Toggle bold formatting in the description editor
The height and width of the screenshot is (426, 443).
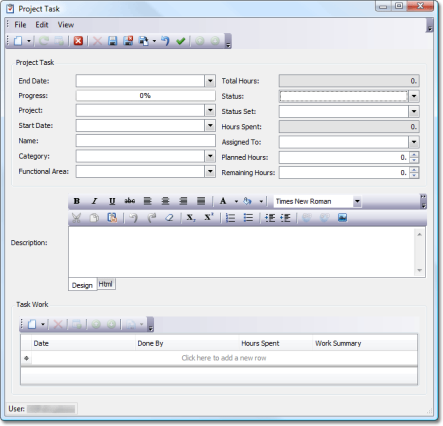click(77, 201)
